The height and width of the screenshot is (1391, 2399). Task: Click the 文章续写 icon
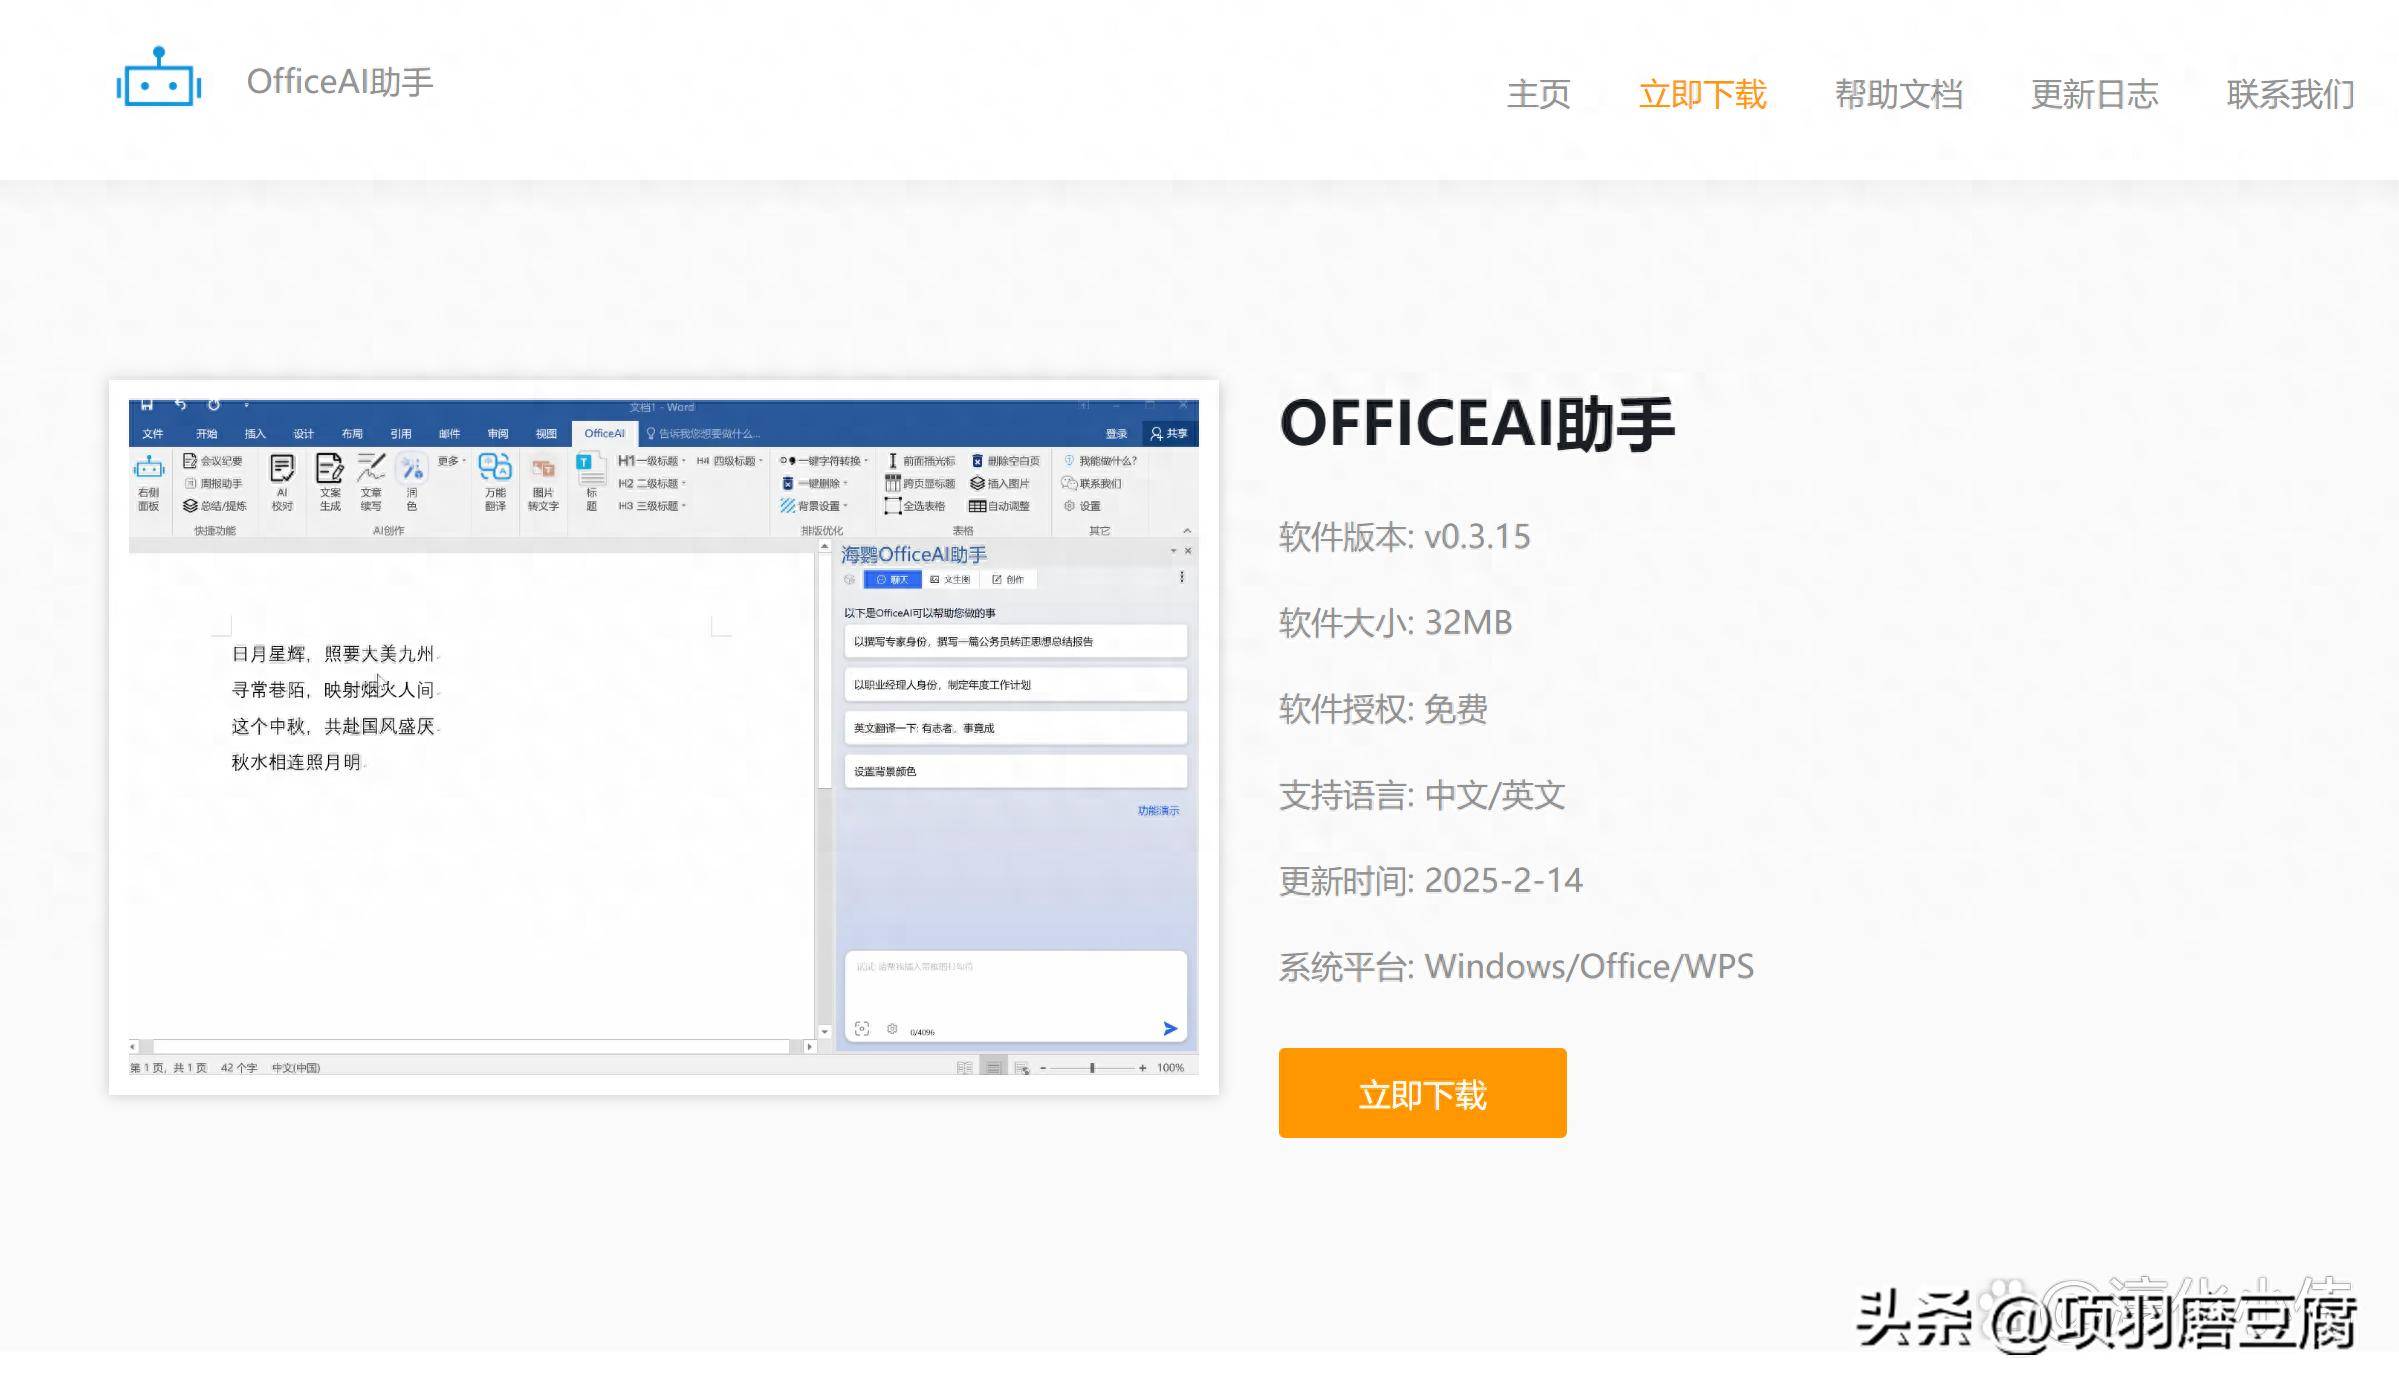click(x=371, y=482)
